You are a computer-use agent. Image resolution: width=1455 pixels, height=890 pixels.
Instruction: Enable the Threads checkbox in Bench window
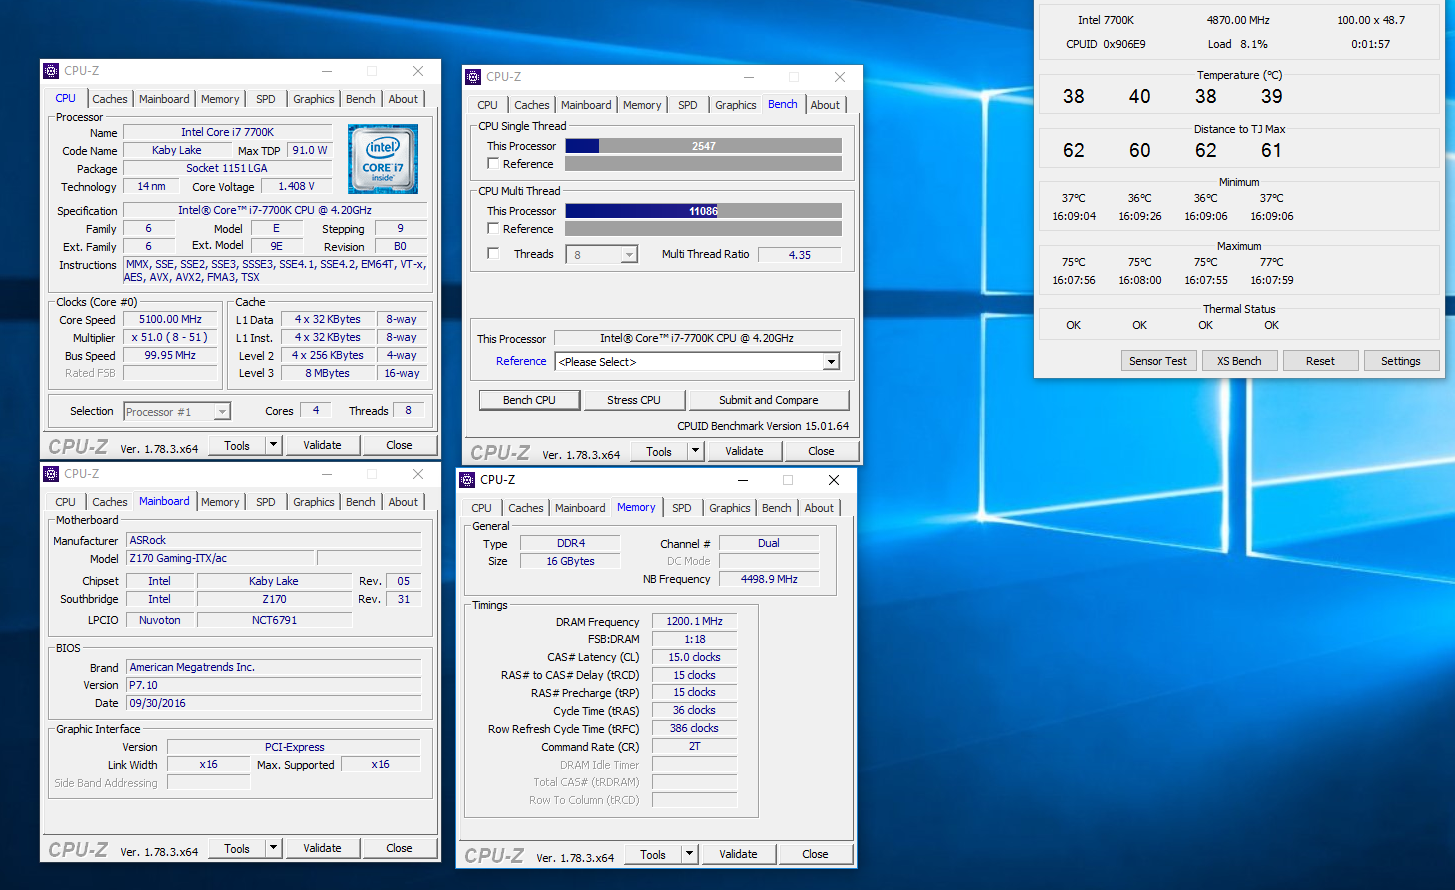493,254
